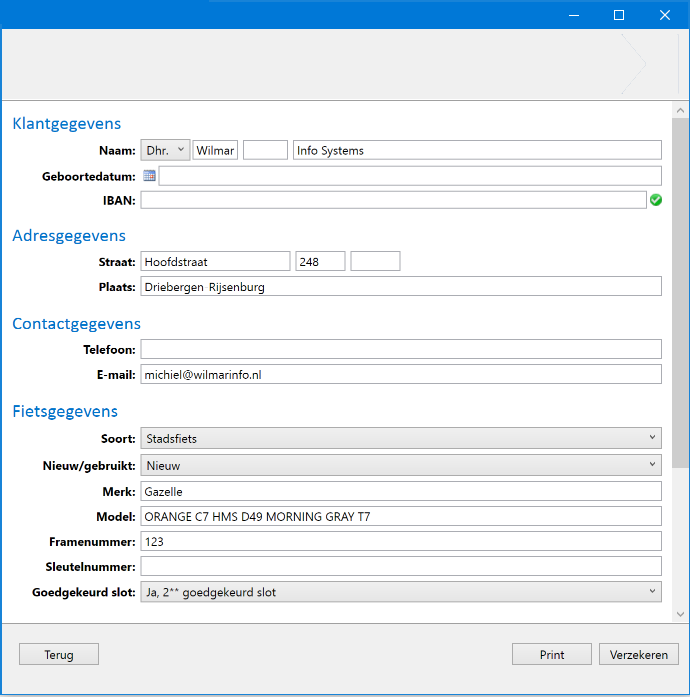Click the vertical scrollbar thumb

[x=680, y=292]
